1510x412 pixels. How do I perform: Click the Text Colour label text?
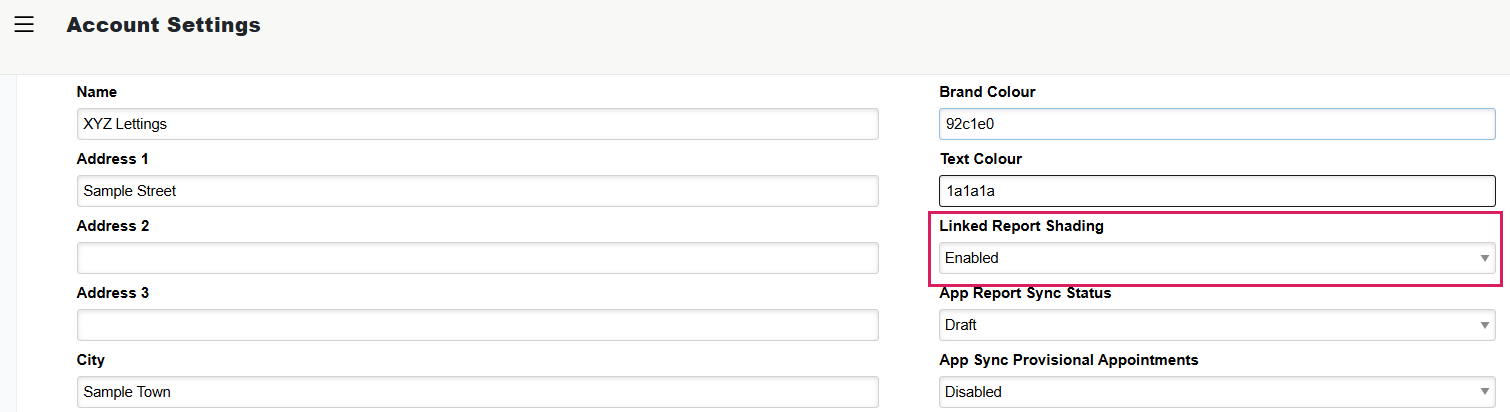pyautogui.click(x=980, y=159)
